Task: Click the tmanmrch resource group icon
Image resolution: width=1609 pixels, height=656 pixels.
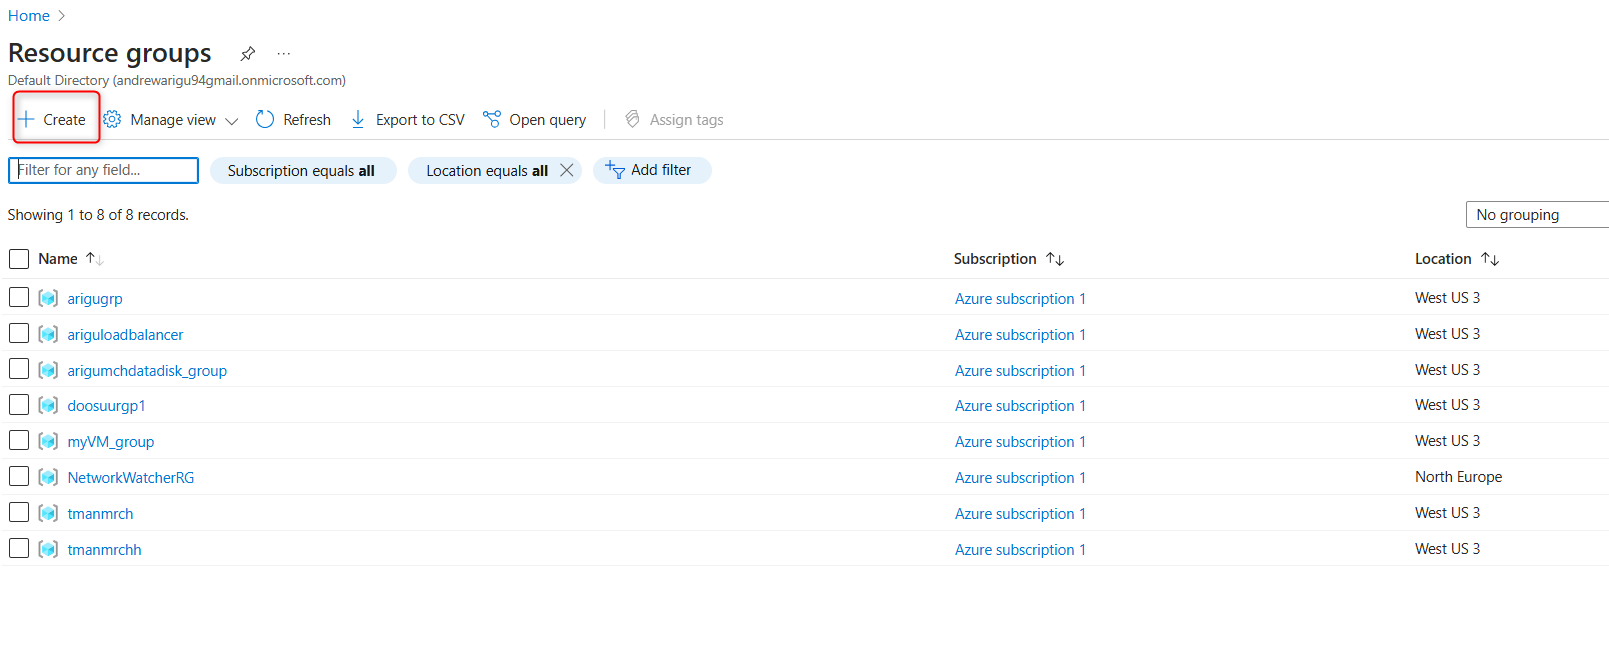Action: 48,513
